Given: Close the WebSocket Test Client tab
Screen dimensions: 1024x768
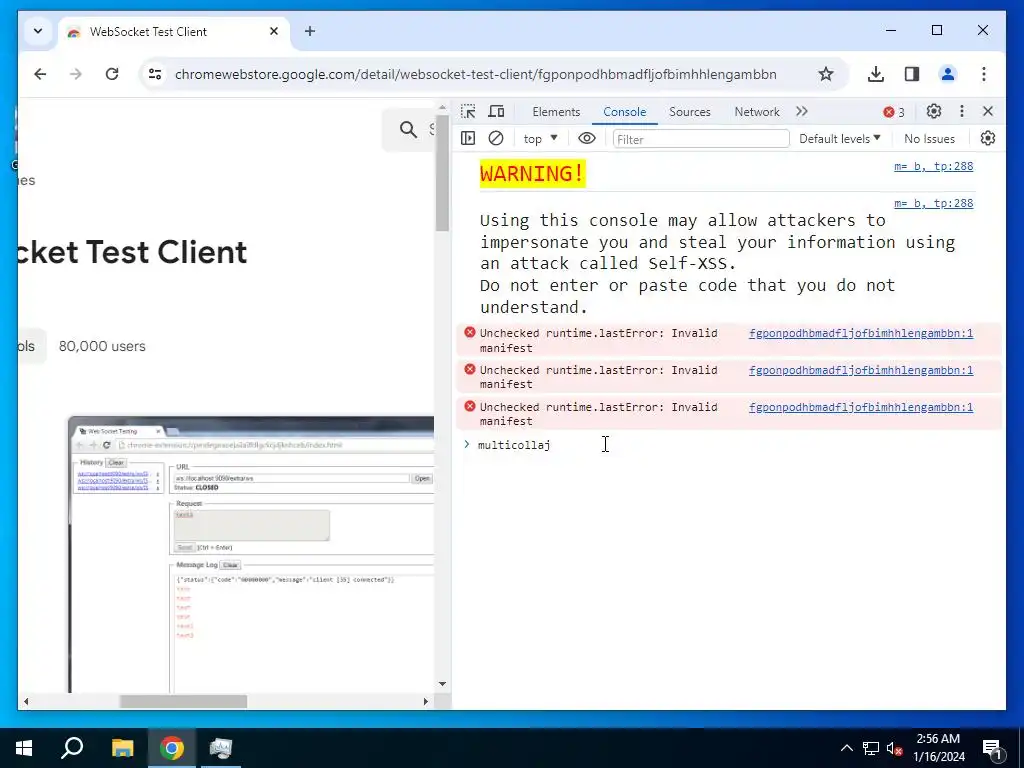Looking at the screenshot, I should [x=274, y=31].
